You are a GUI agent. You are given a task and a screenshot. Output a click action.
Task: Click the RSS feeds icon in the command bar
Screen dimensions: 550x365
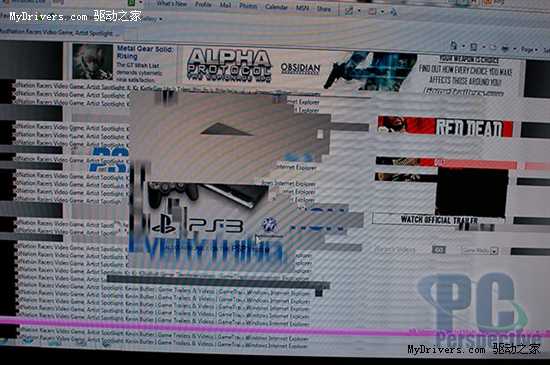click(x=474, y=47)
